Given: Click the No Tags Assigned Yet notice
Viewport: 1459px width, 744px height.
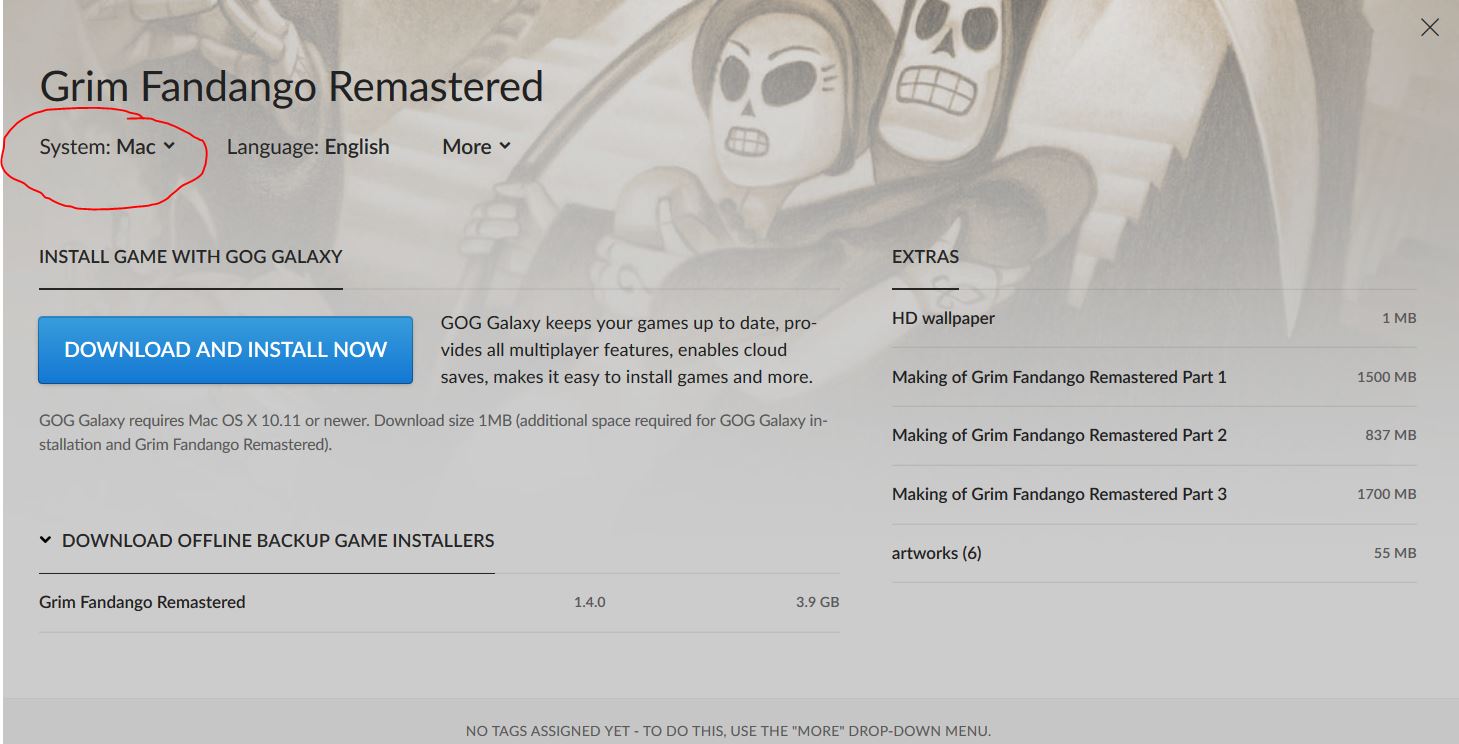Looking at the screenshot, I should (x=728, y=731).
